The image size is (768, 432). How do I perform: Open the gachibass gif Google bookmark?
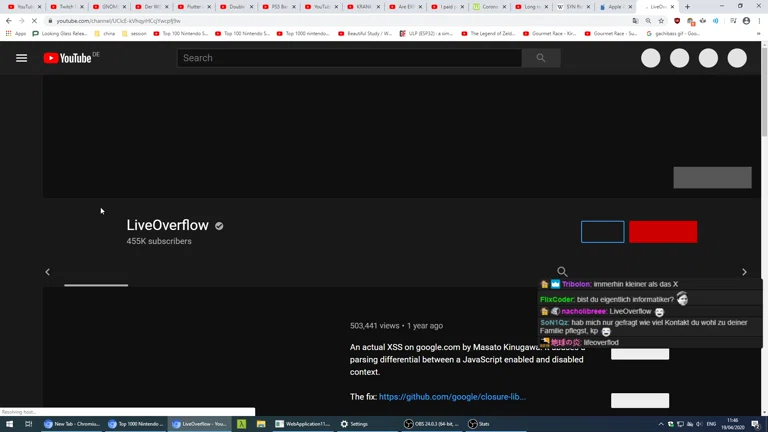(x=673, y=33)
